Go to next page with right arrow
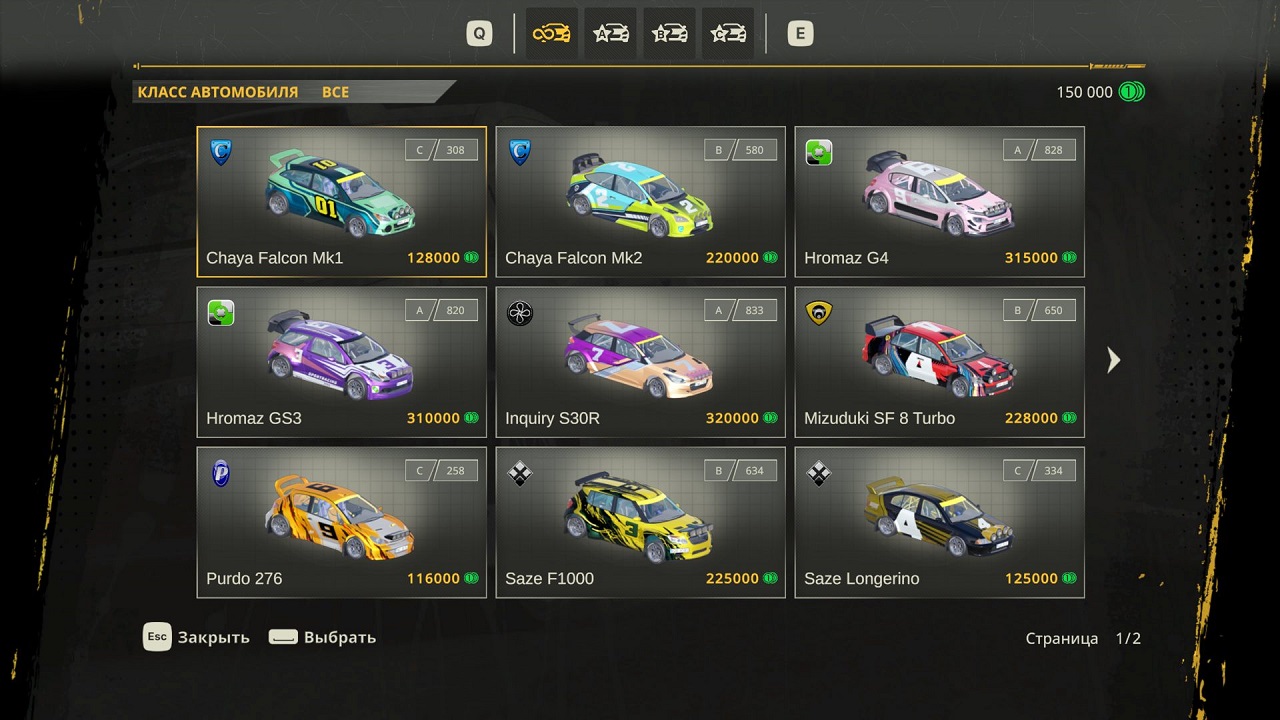 [1114, 360]
